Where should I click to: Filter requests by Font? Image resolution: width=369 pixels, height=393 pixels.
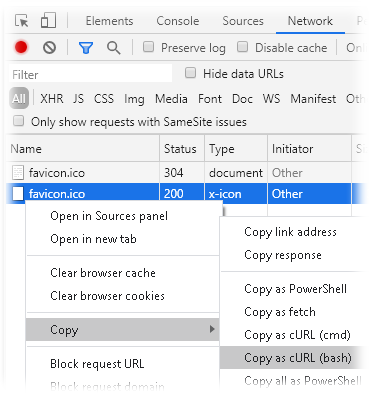pyautogui.click(x=210, y=99)
